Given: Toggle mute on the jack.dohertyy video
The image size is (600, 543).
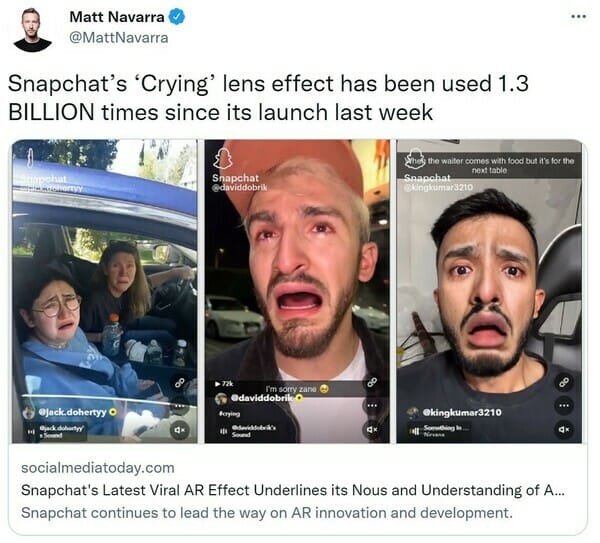Looking at the screenshot, I should pos(179,430).
